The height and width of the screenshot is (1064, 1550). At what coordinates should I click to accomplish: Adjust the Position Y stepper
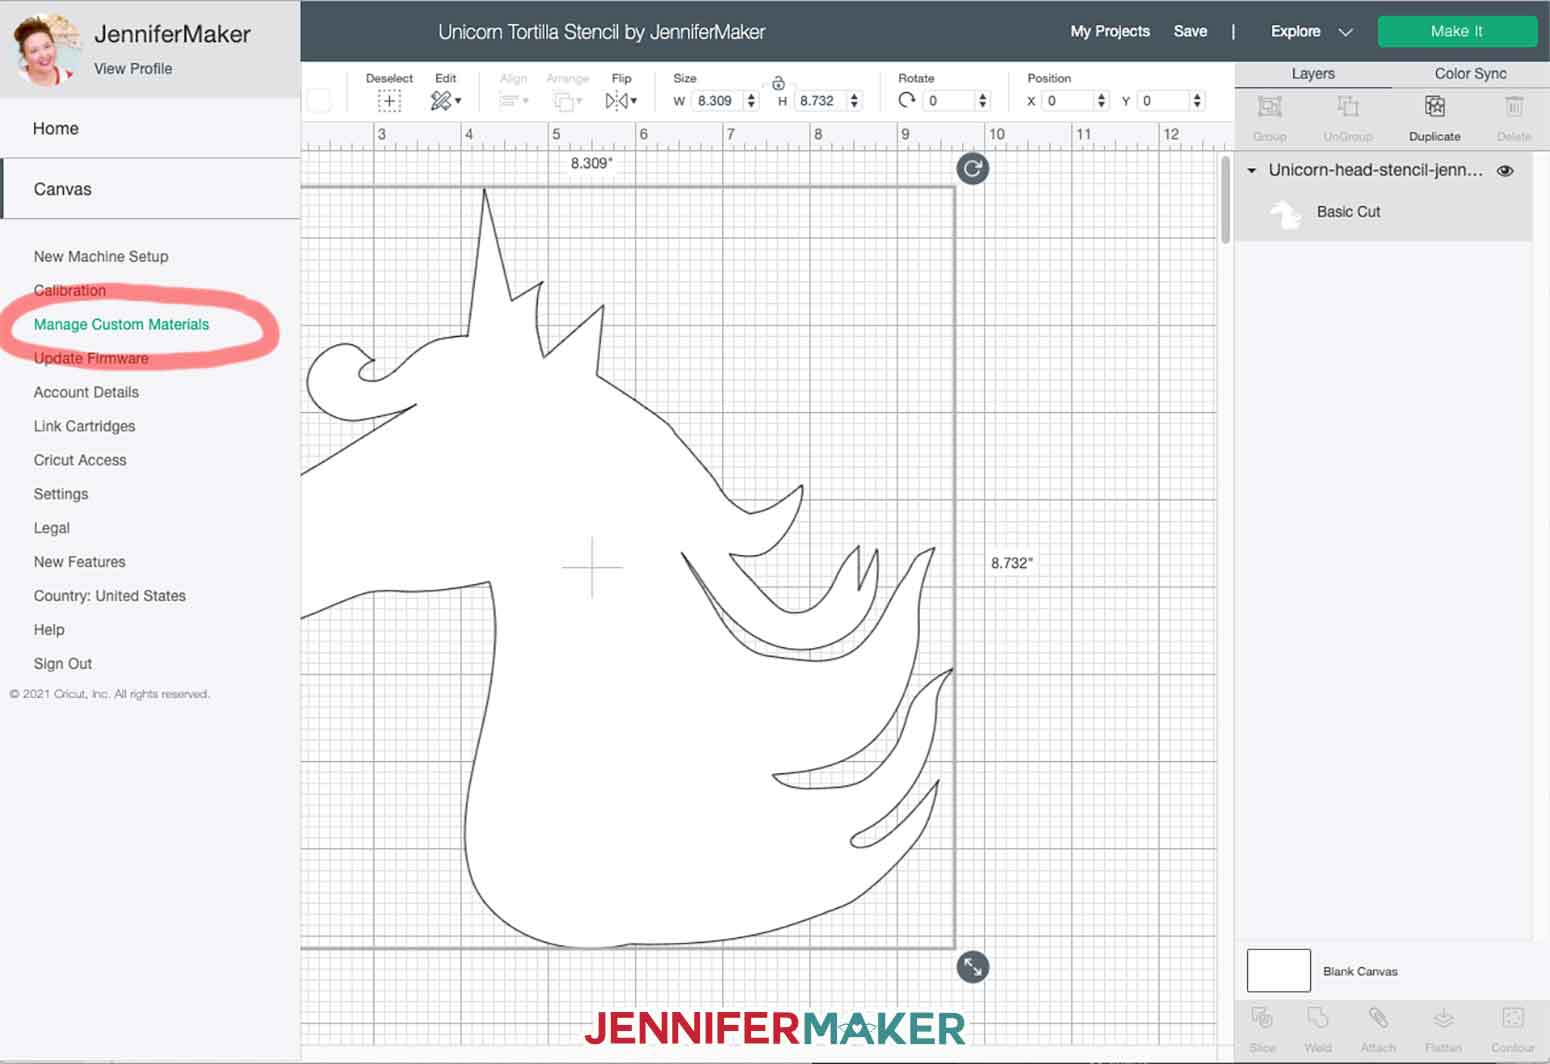click(x=1197, y=100)
